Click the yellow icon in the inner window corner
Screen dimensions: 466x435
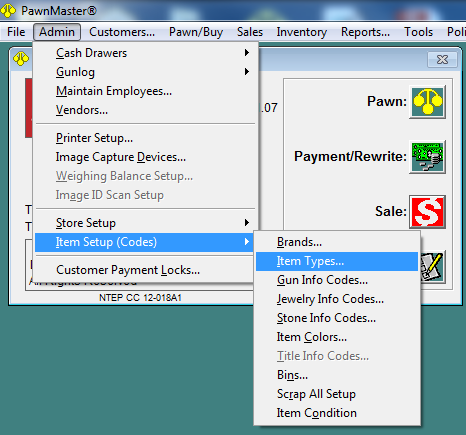click(21, 59)
